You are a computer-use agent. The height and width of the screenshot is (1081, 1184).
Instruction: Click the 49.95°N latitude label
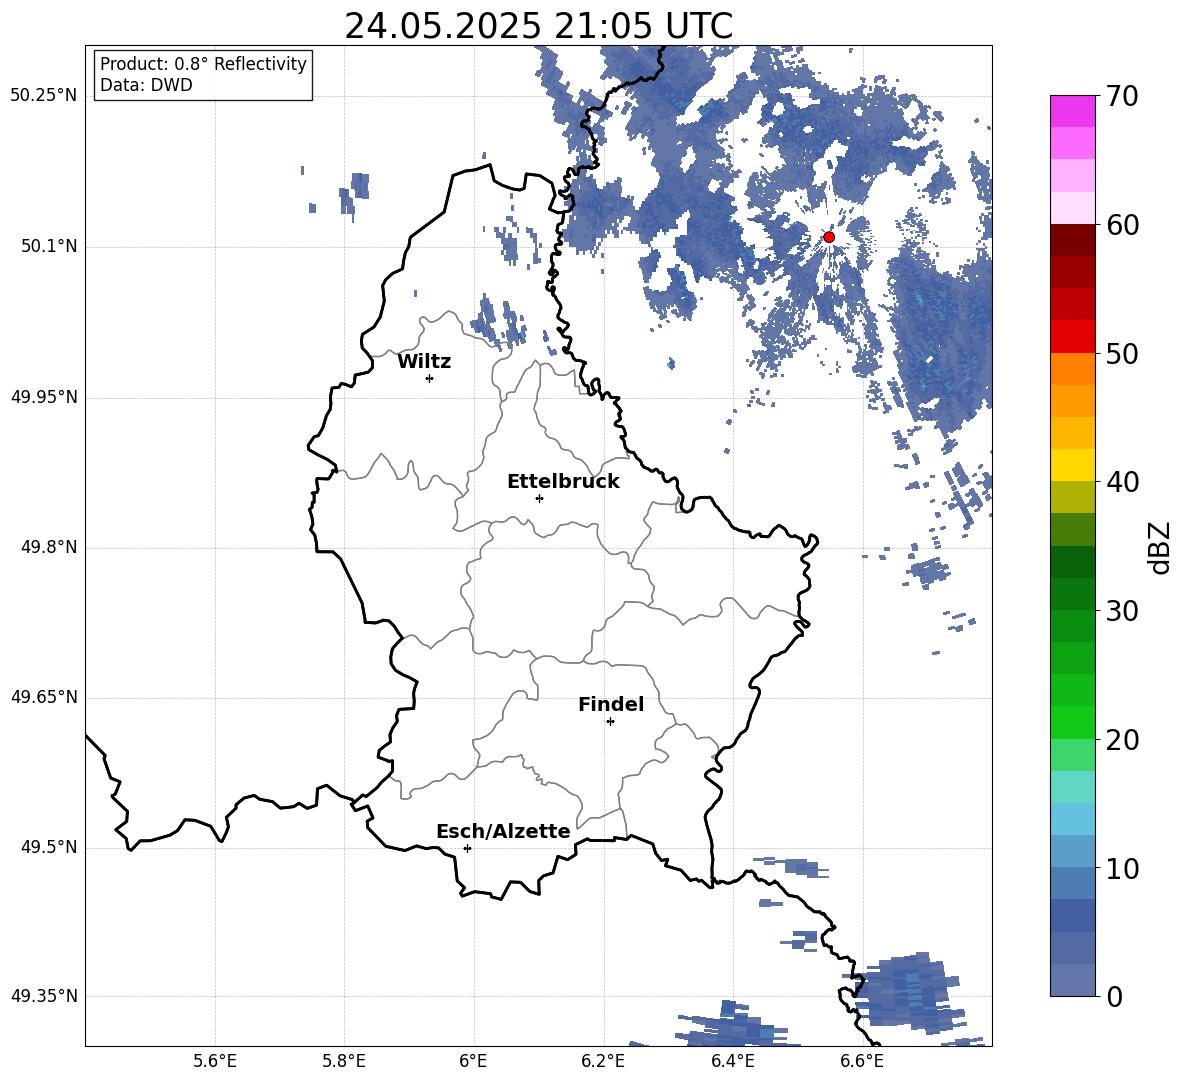pos(44,397)
